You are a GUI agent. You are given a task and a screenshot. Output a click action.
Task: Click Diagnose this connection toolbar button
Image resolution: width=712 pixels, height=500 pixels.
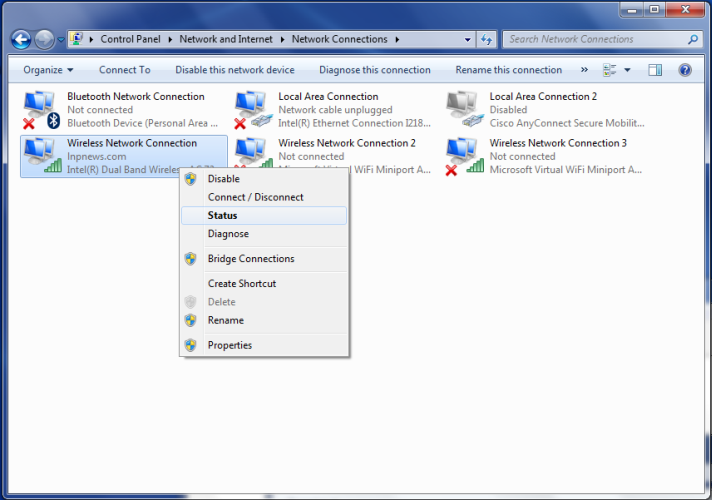(375, 70)
